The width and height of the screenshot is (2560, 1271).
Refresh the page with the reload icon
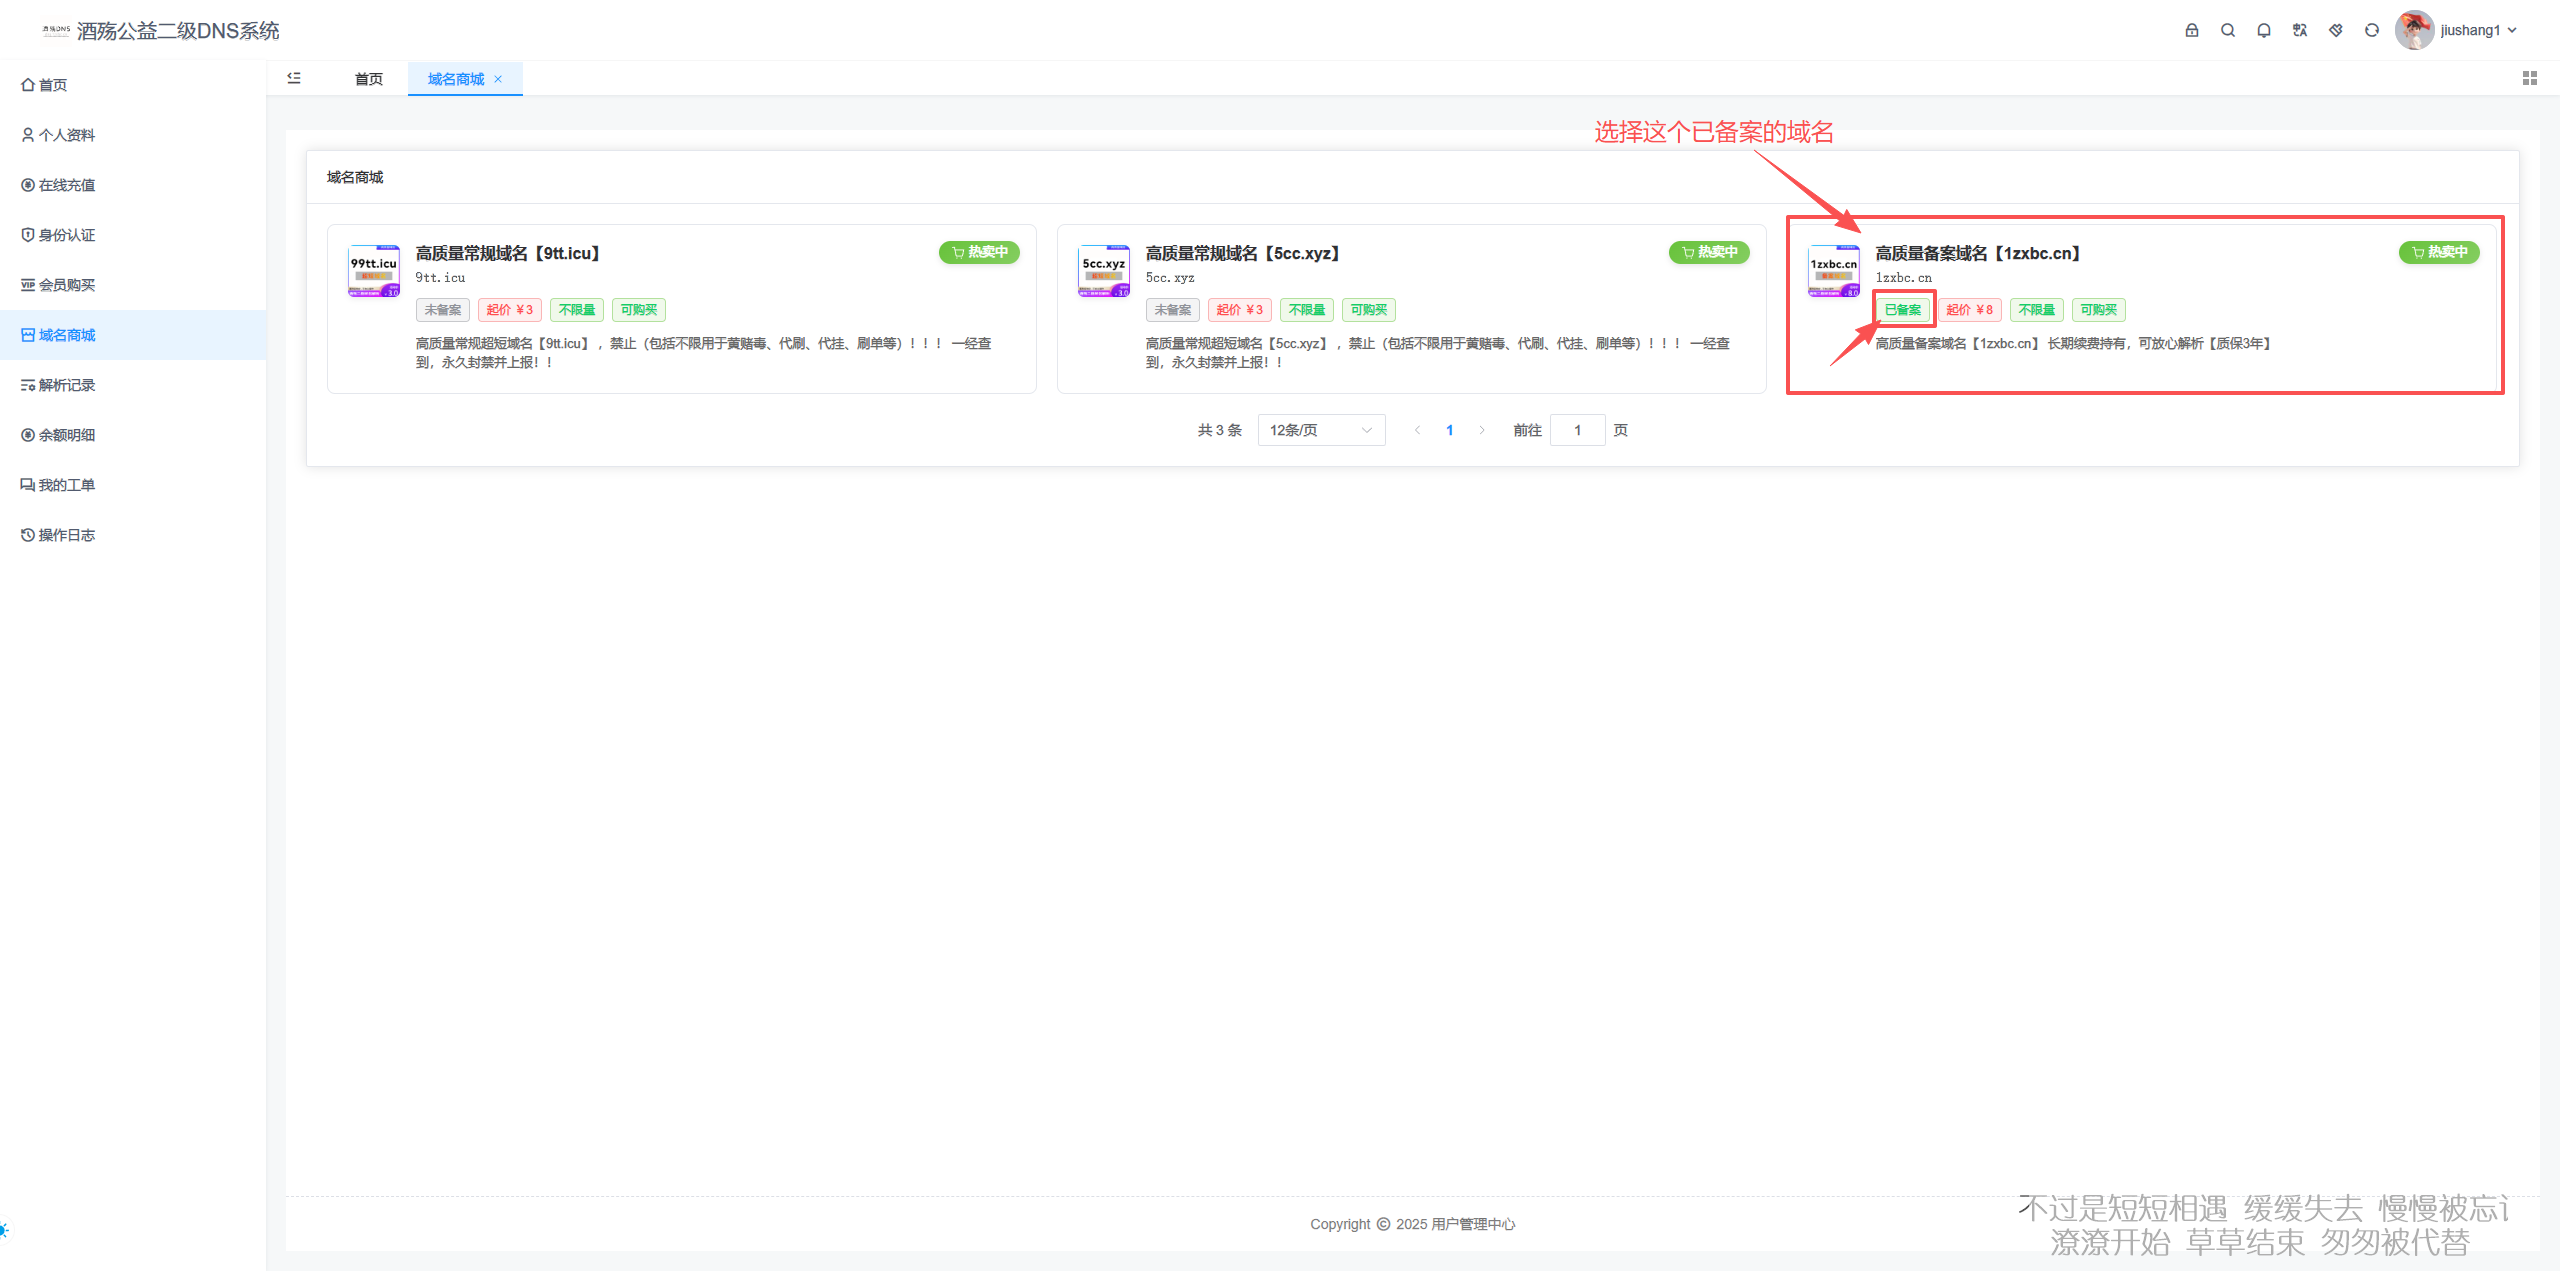pos(2371,30)
